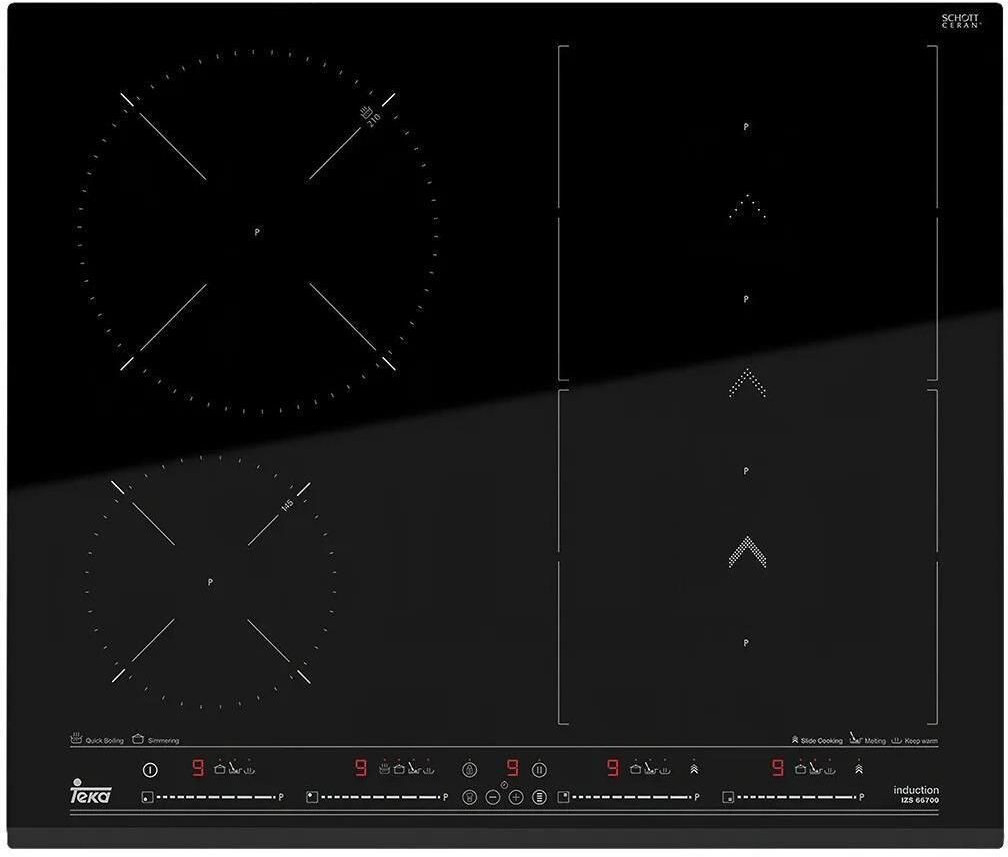Tap the pause (Stop&Go) button

tap(538, 769)
